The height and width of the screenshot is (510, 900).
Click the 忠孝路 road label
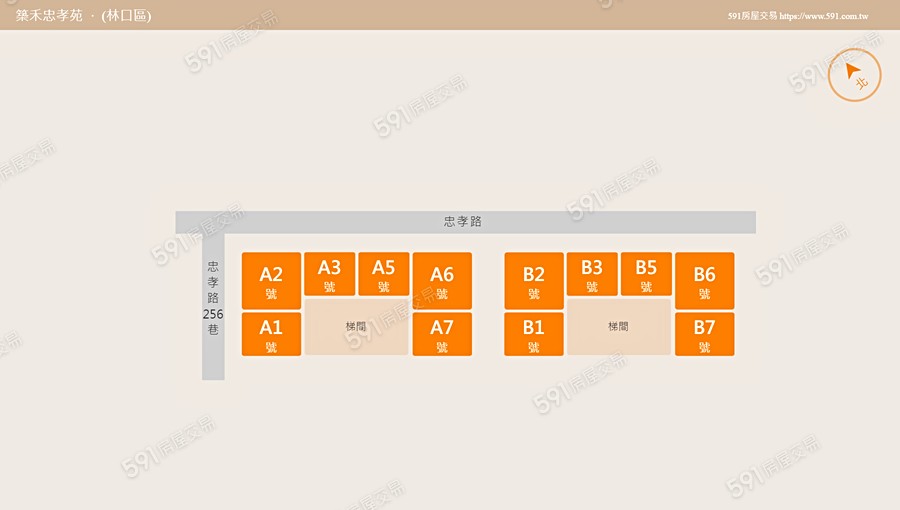point(463,221)
